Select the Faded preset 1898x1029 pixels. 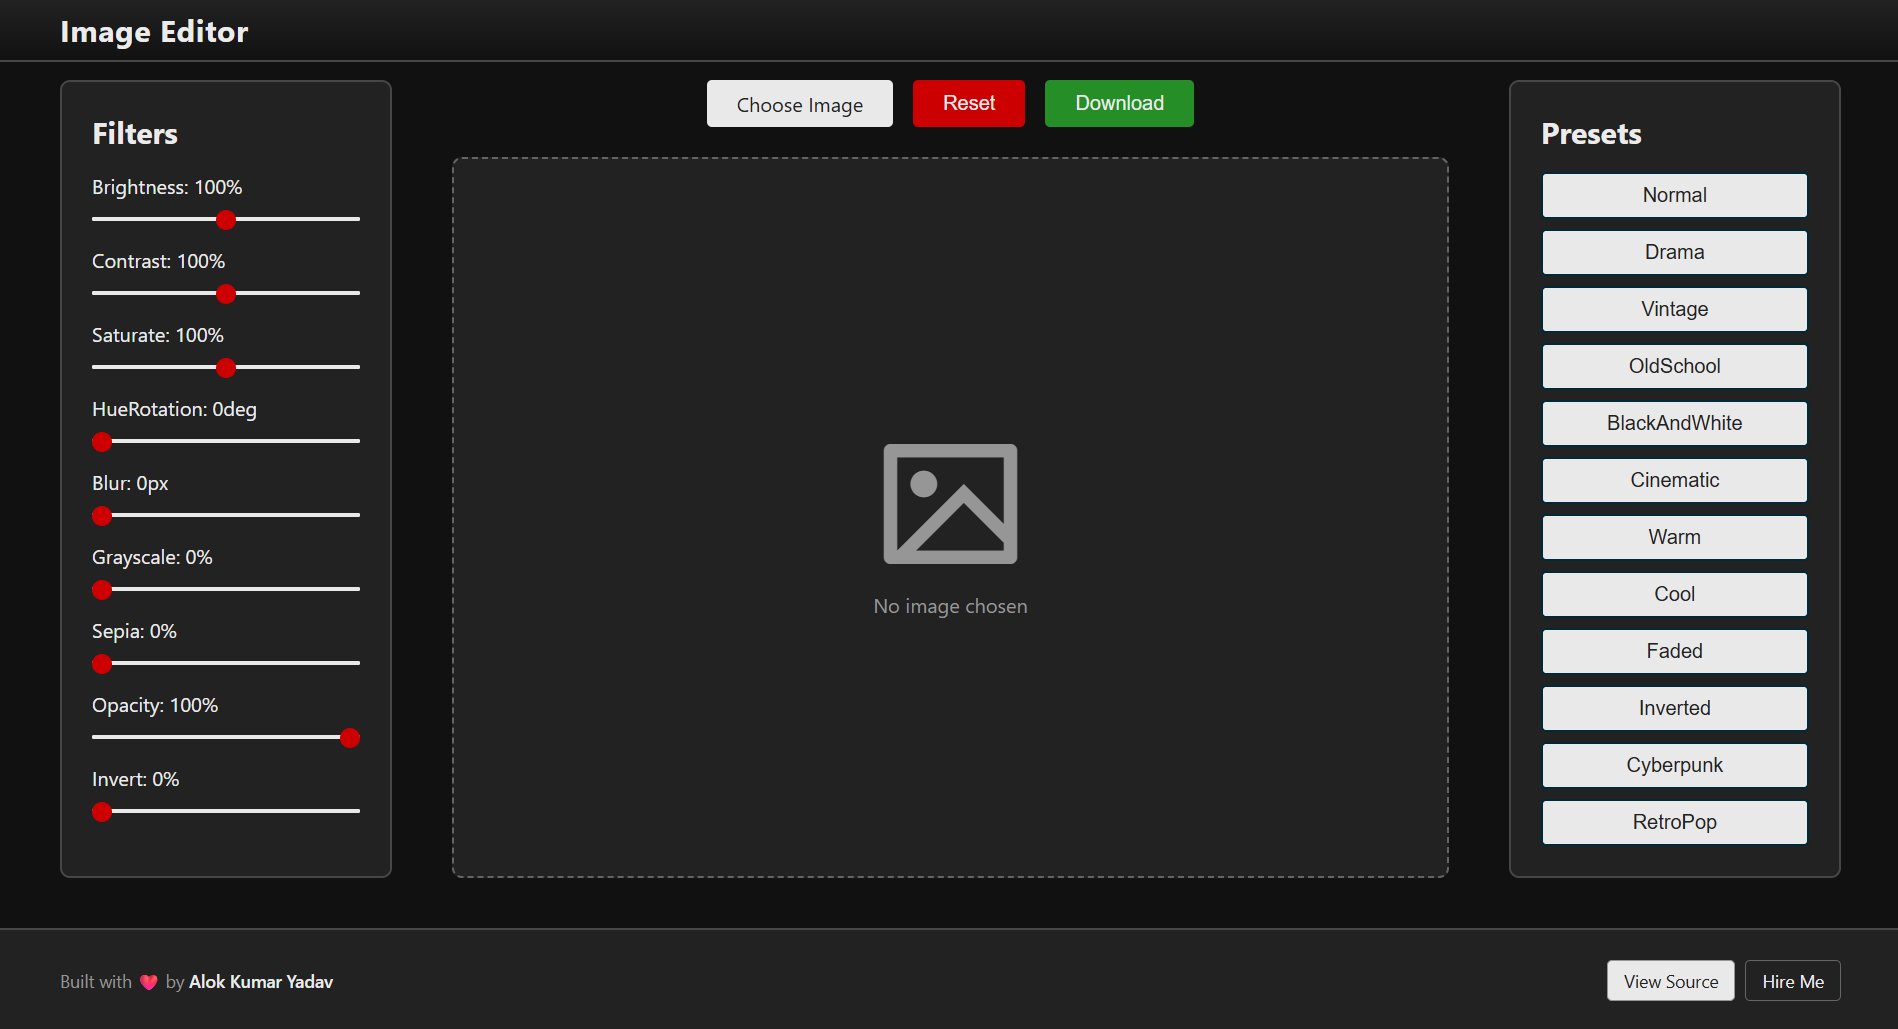(1673, 651)
